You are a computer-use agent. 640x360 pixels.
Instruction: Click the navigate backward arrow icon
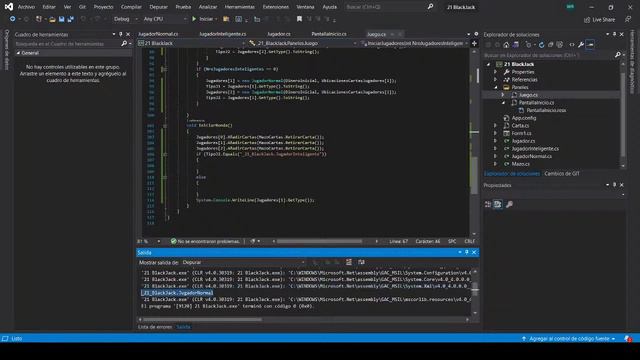click(x=12, y=19)
